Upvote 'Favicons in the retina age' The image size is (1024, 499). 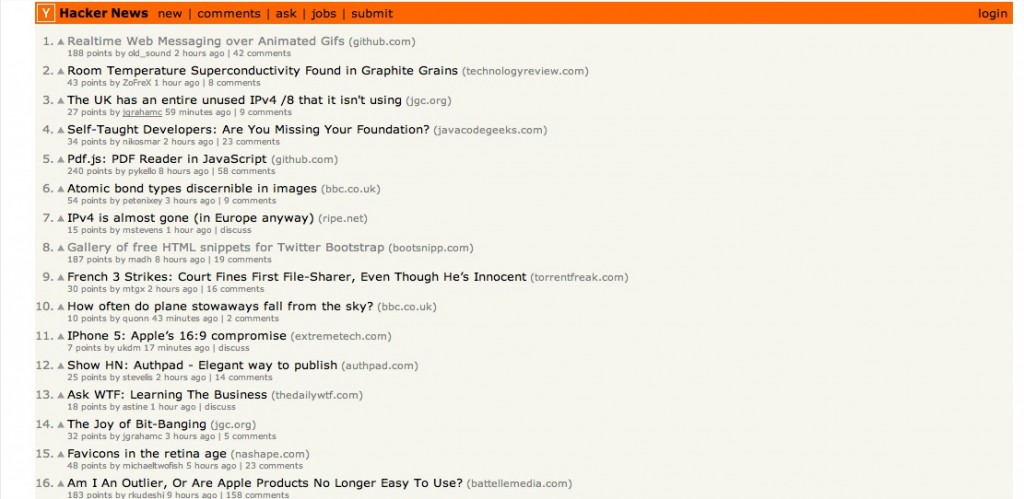coord(61,454)
